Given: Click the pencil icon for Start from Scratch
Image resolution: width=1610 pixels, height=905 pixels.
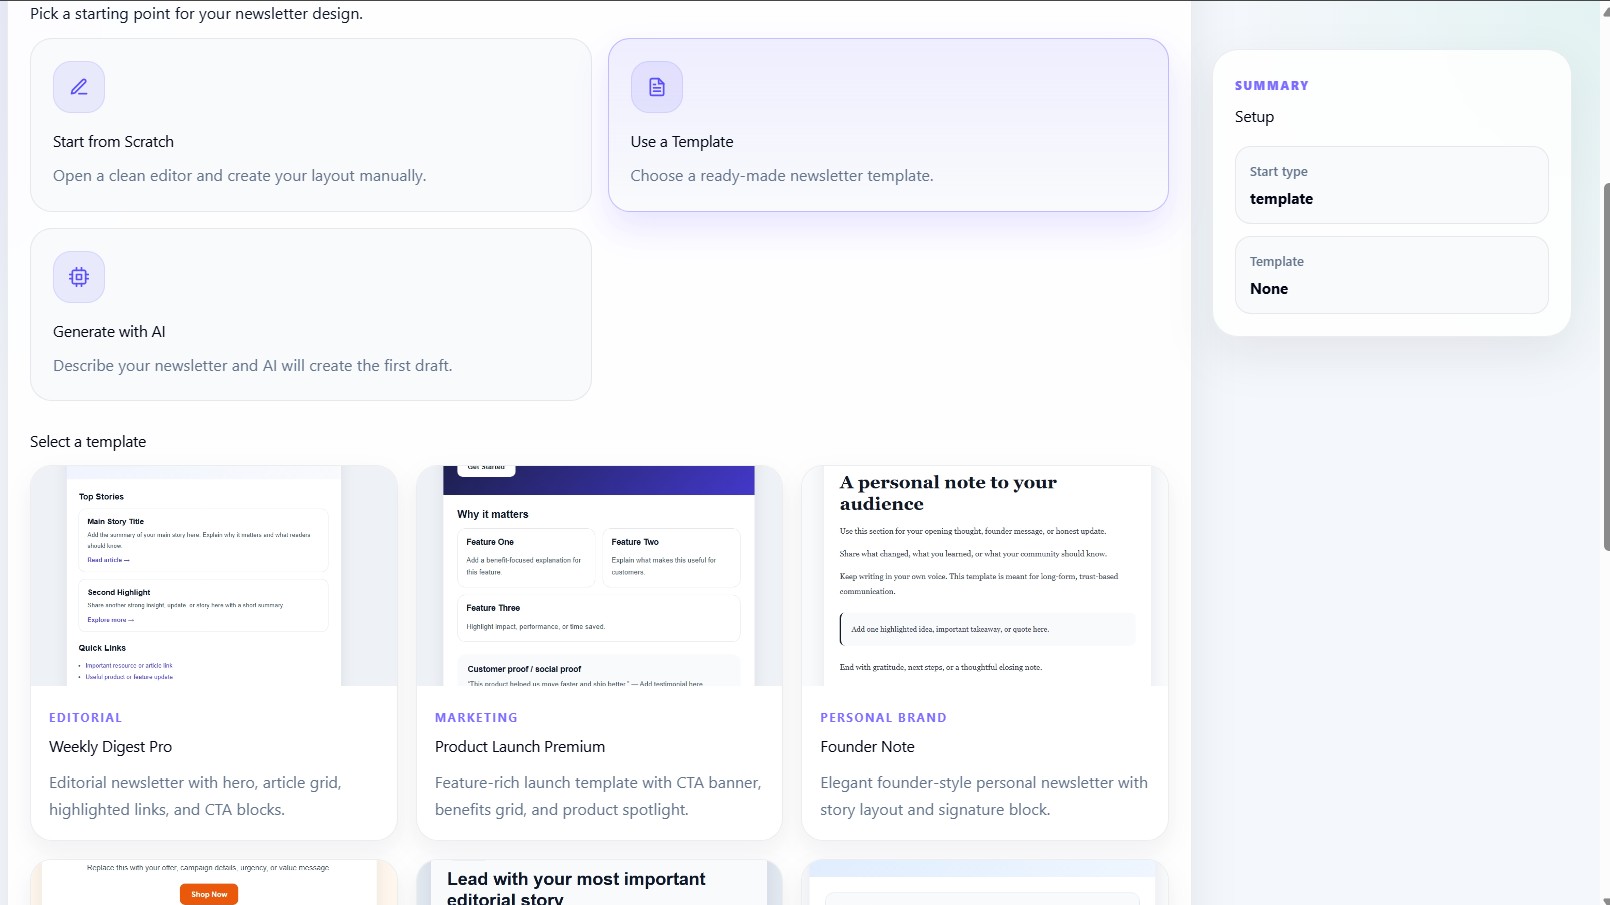Looking at the screenshot, I should point(79,87).
